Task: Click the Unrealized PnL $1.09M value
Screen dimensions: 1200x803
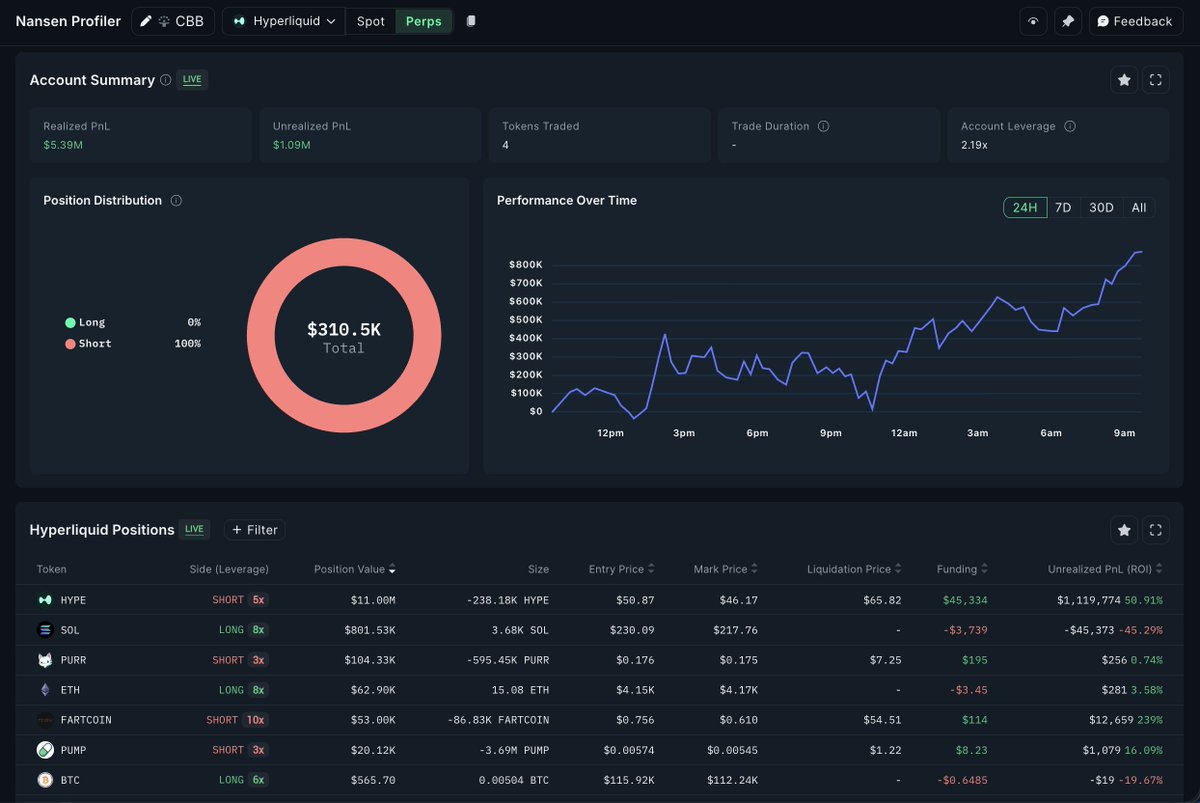Action: pos(292,145)
